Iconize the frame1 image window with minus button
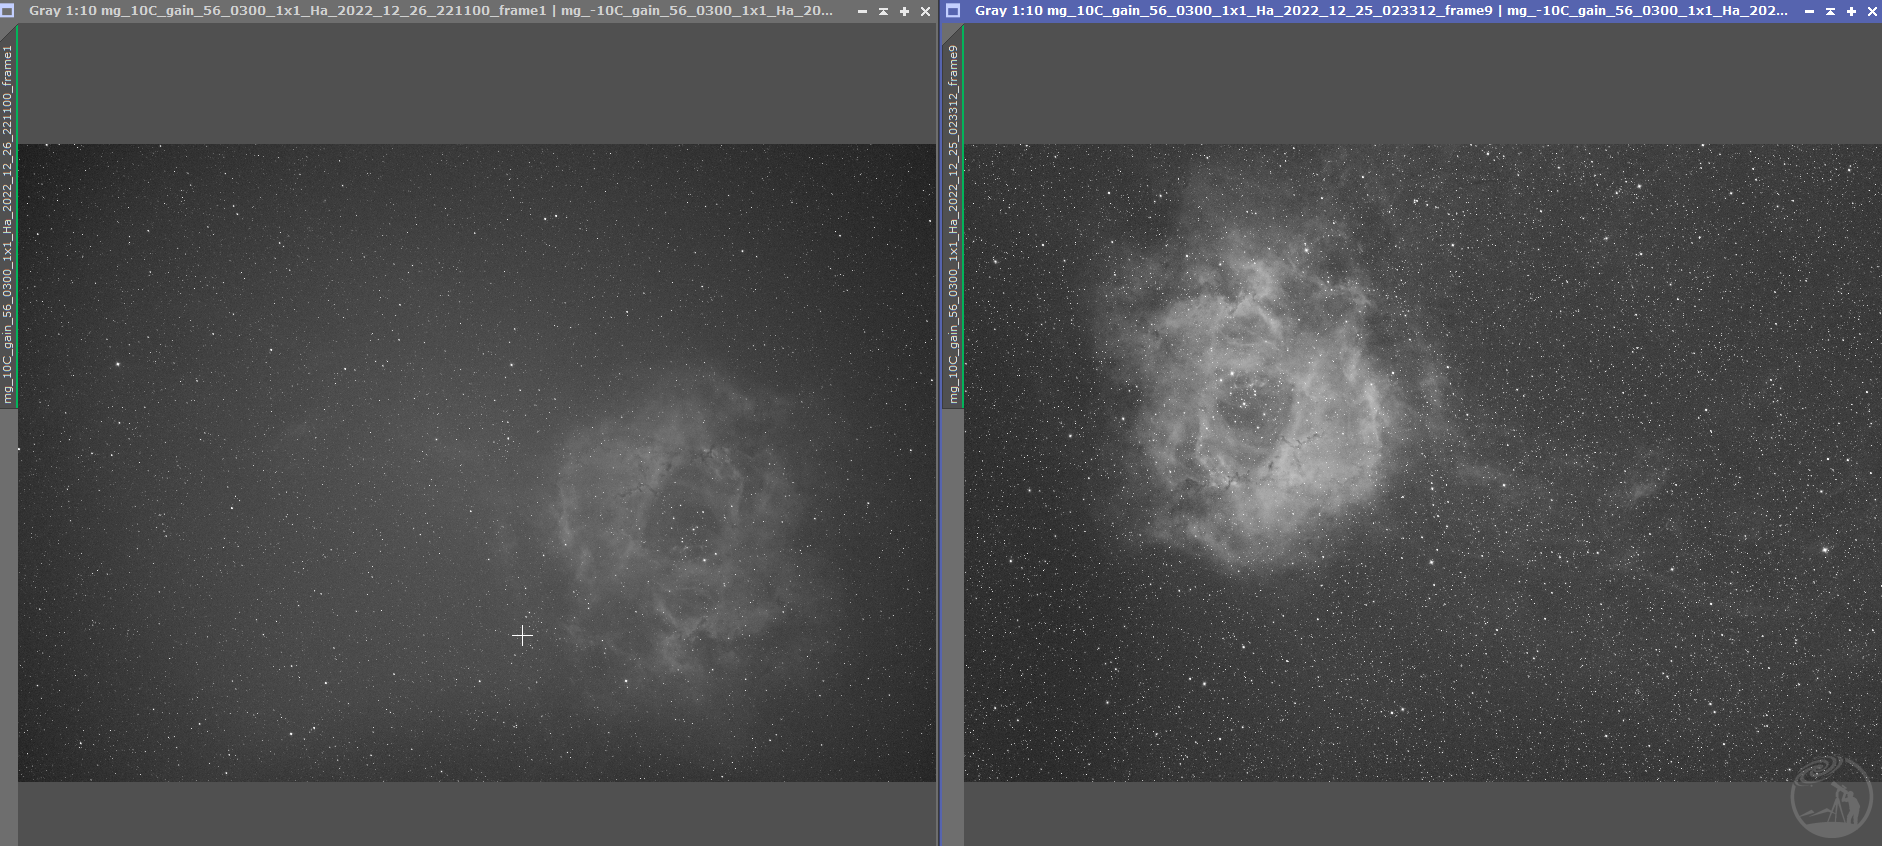Viewport: 1882px width, 846px height. (x=862, y=11)
